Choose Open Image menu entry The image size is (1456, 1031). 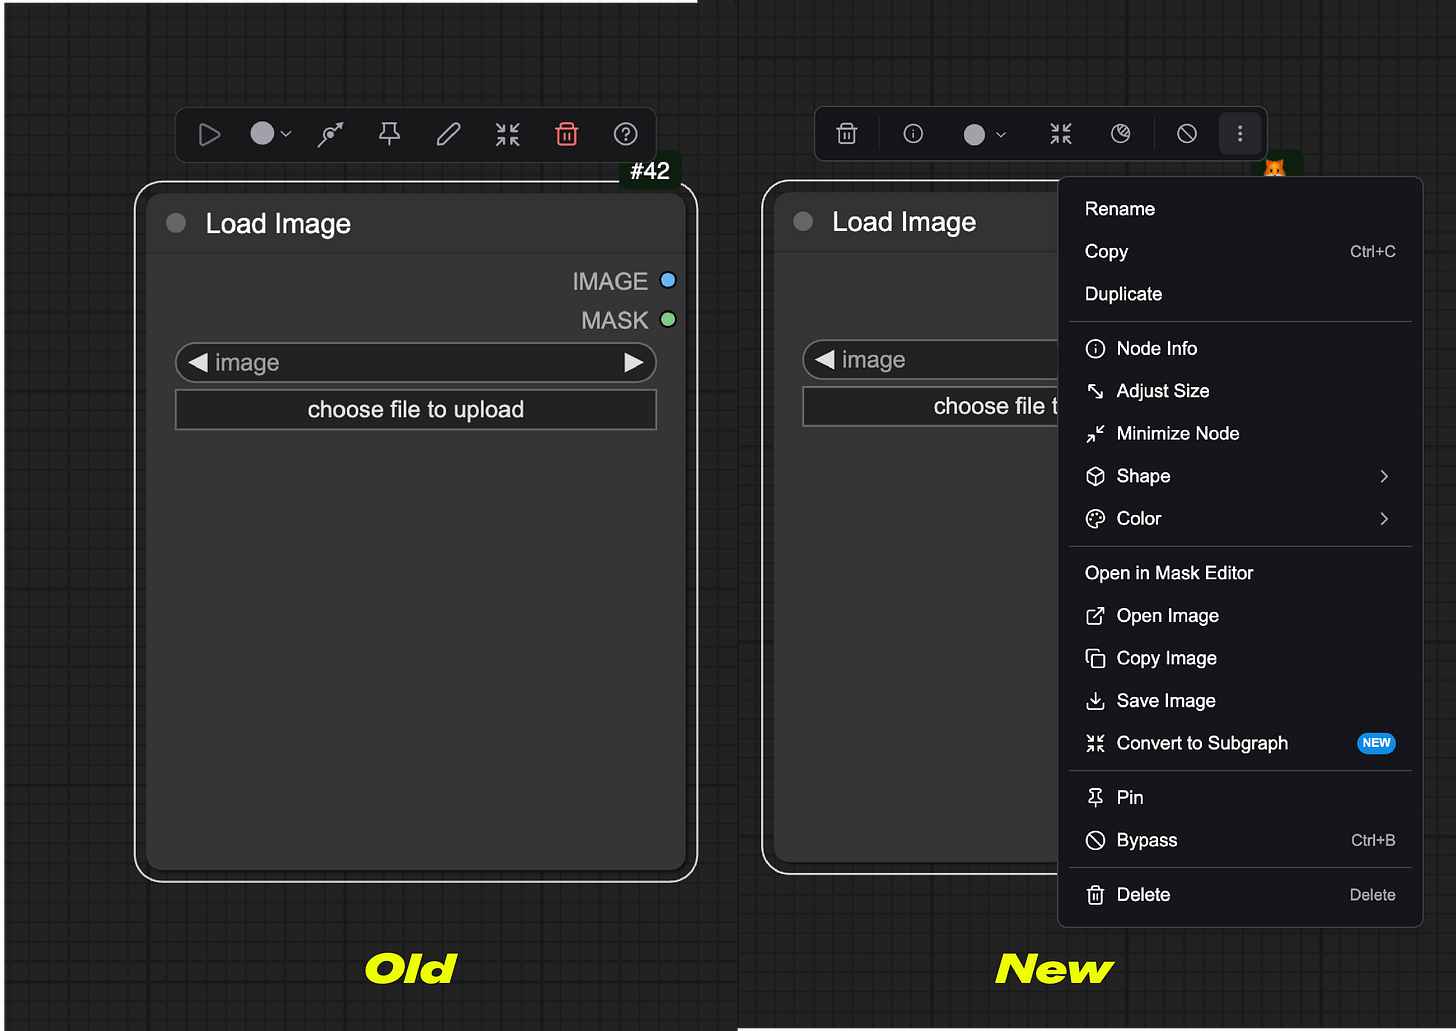pyautogui.click(x=1240, y=616)
